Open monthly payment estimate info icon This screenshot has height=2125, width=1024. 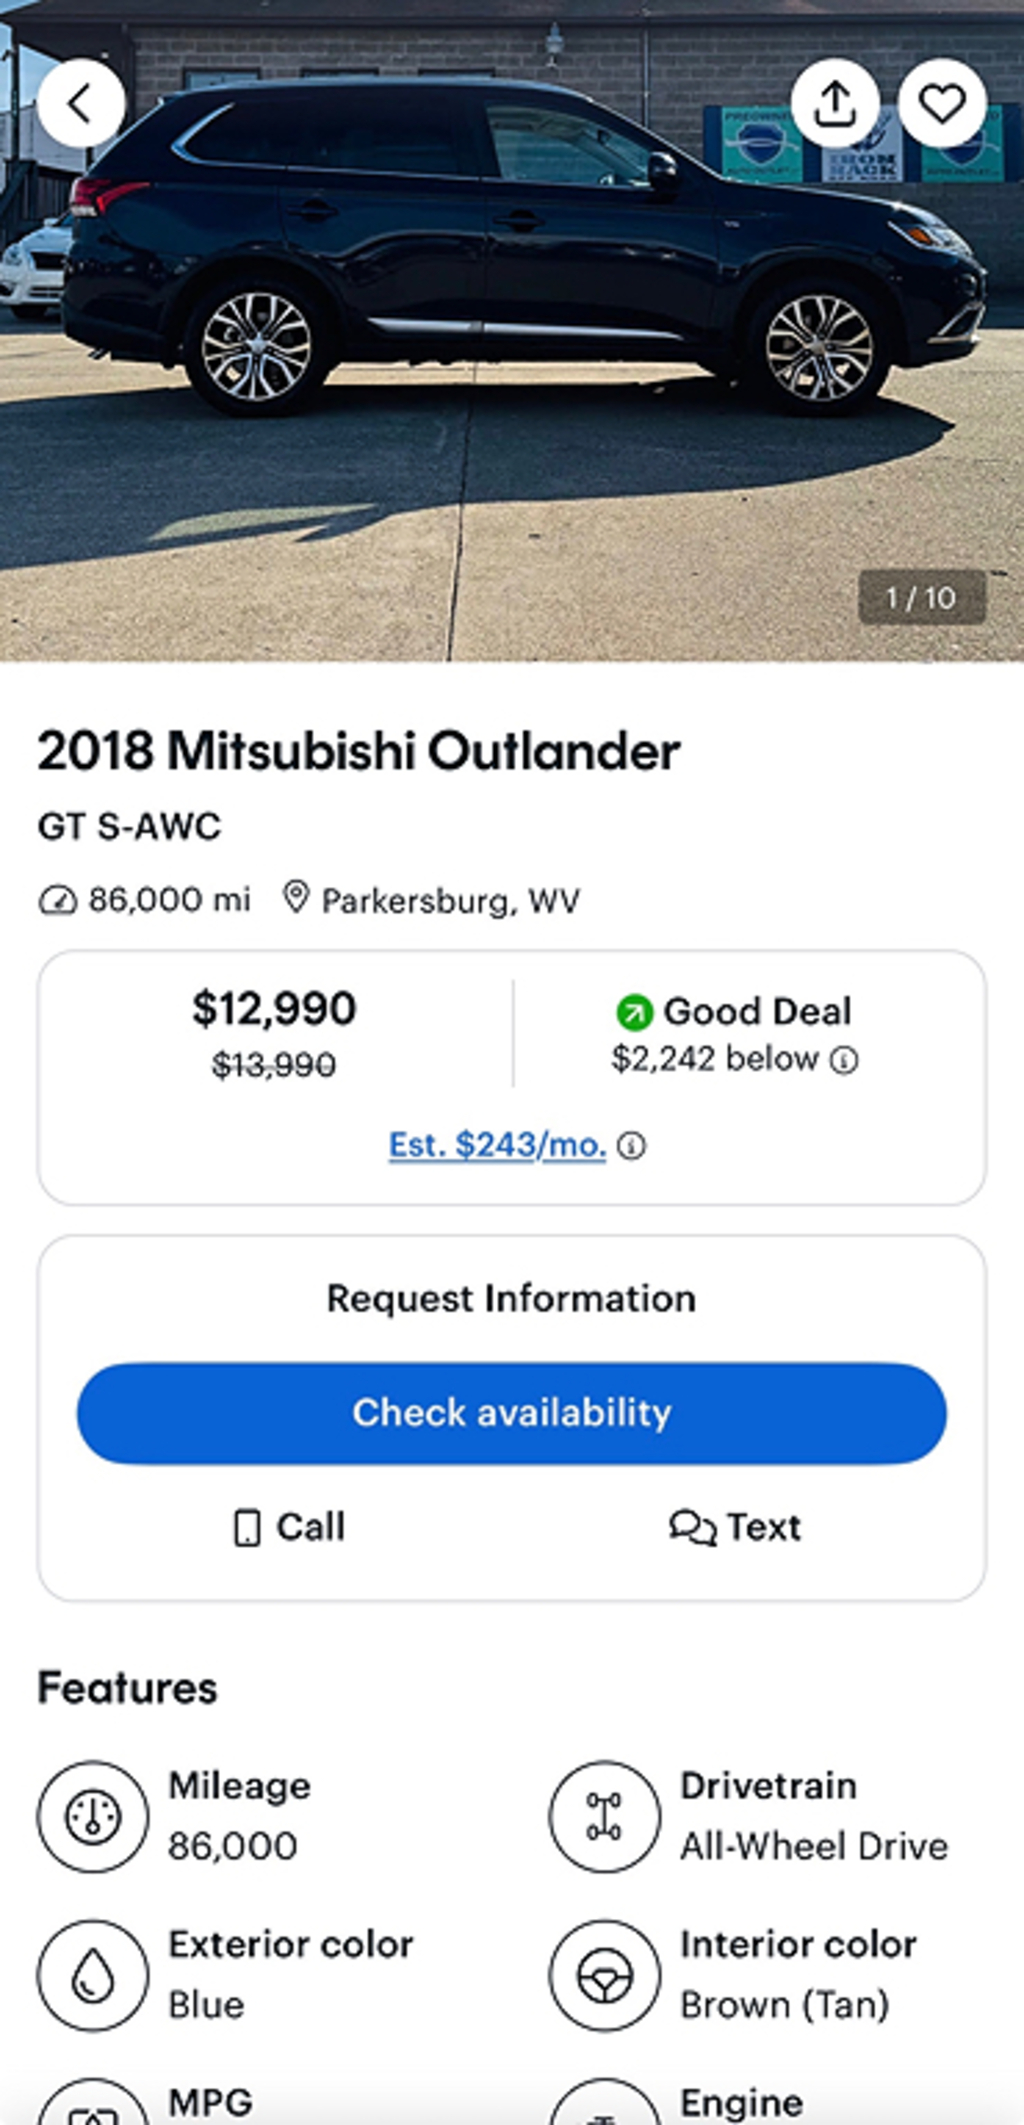click(631, 1146)
